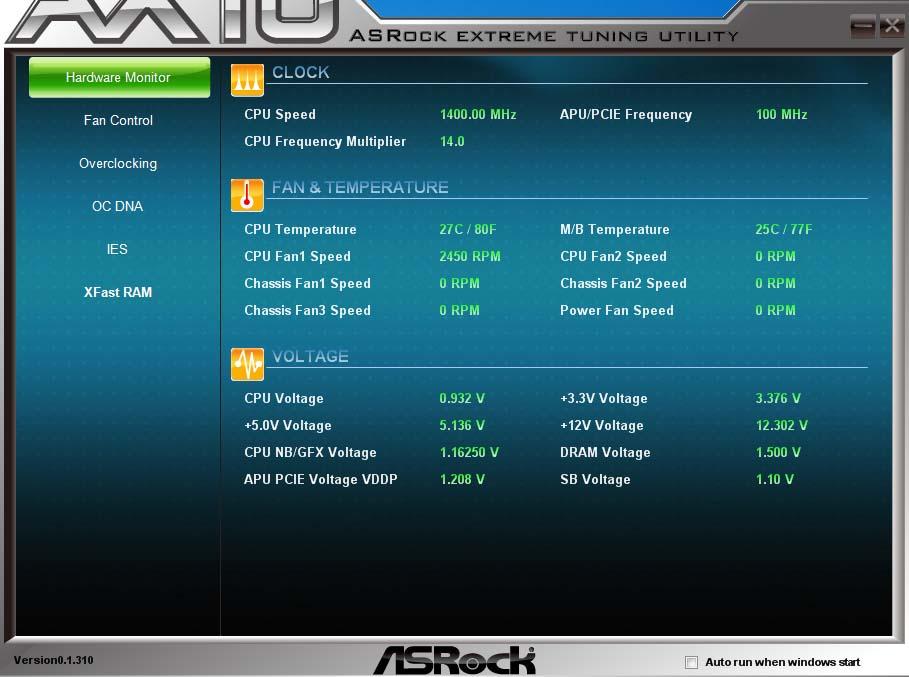Click the CPU Temperature 27C / 80F reading

(x=468, y=229)
